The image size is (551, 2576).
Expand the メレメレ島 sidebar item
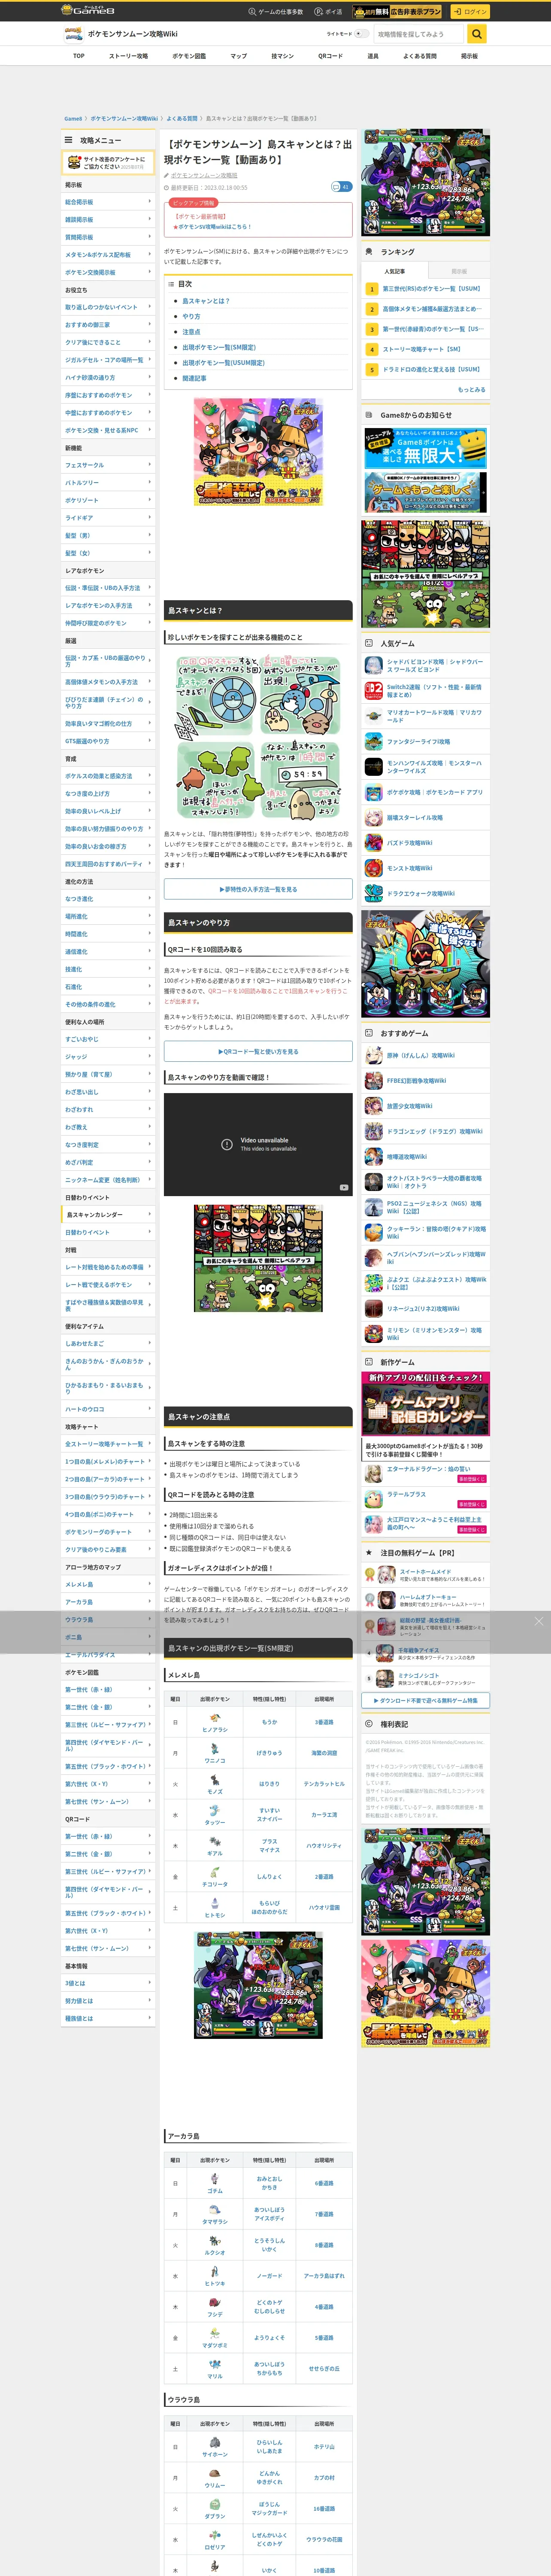pyautogui.click(x=108, y=1584)
